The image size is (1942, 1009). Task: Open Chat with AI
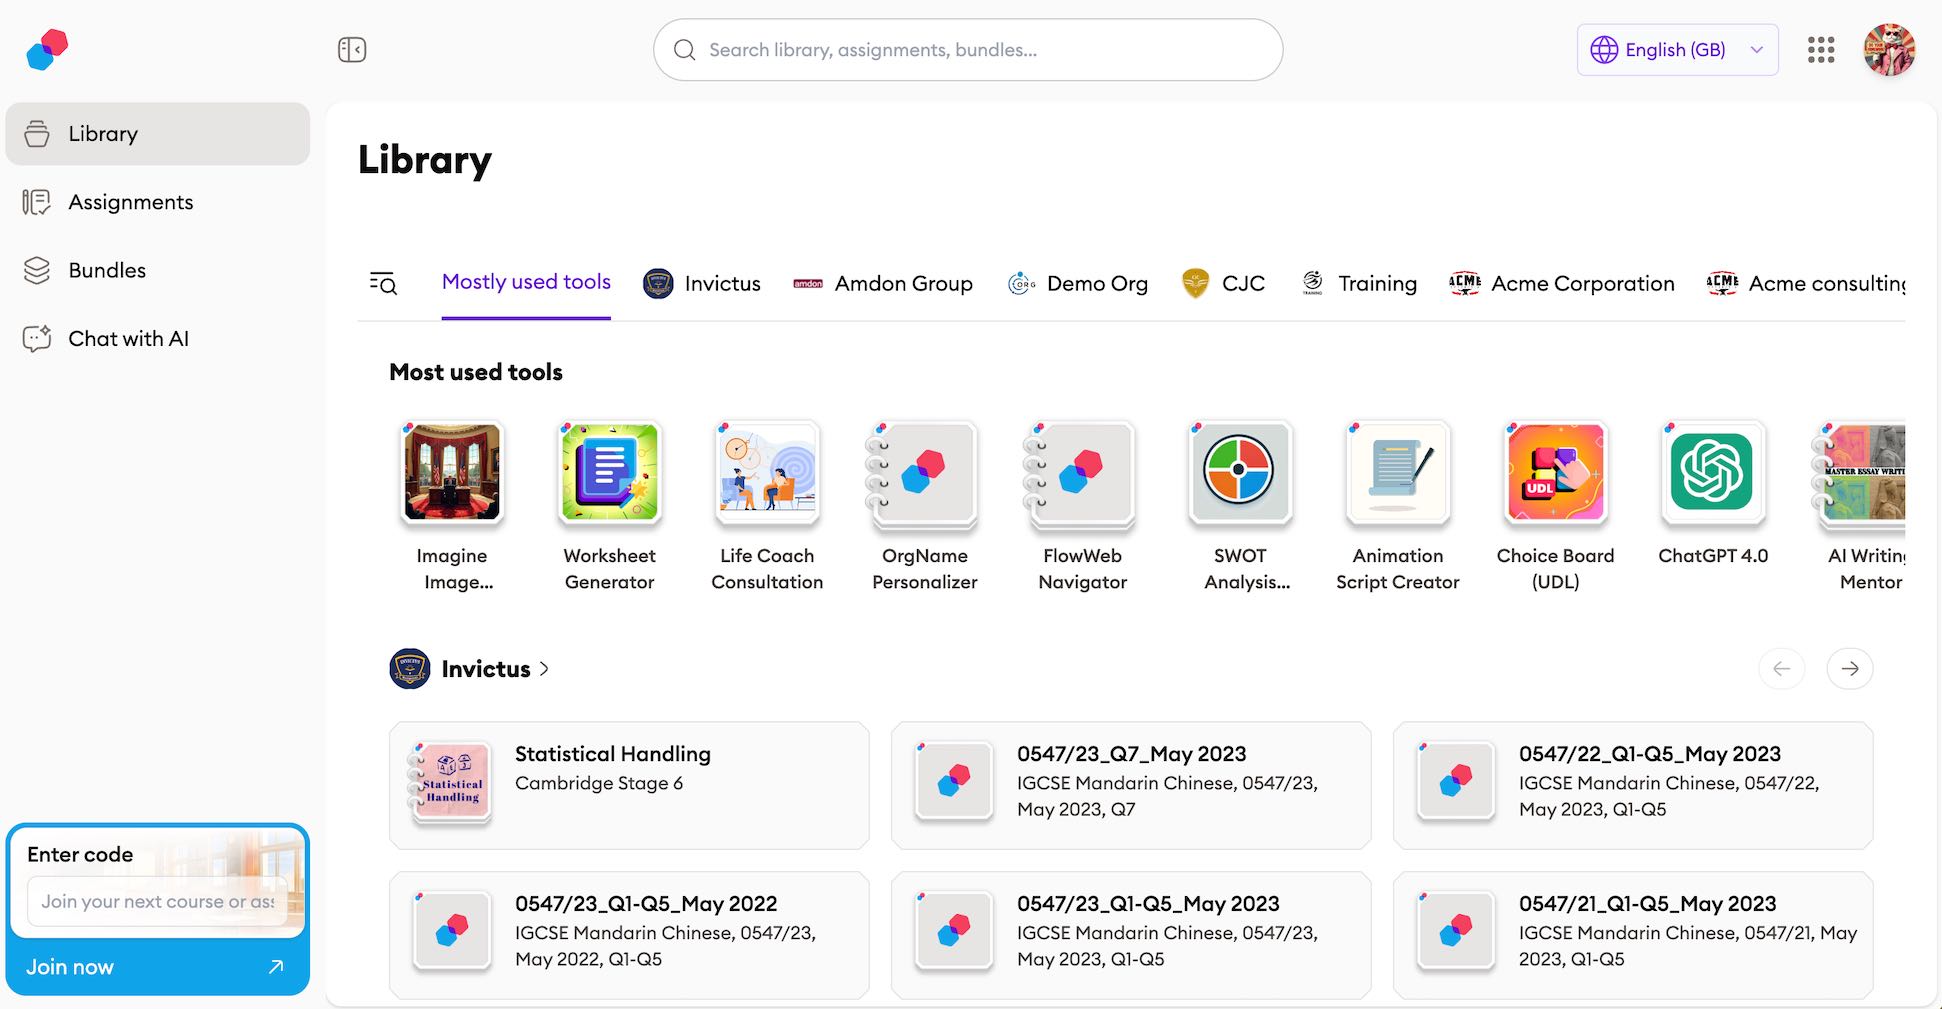(x=128, y=338)
